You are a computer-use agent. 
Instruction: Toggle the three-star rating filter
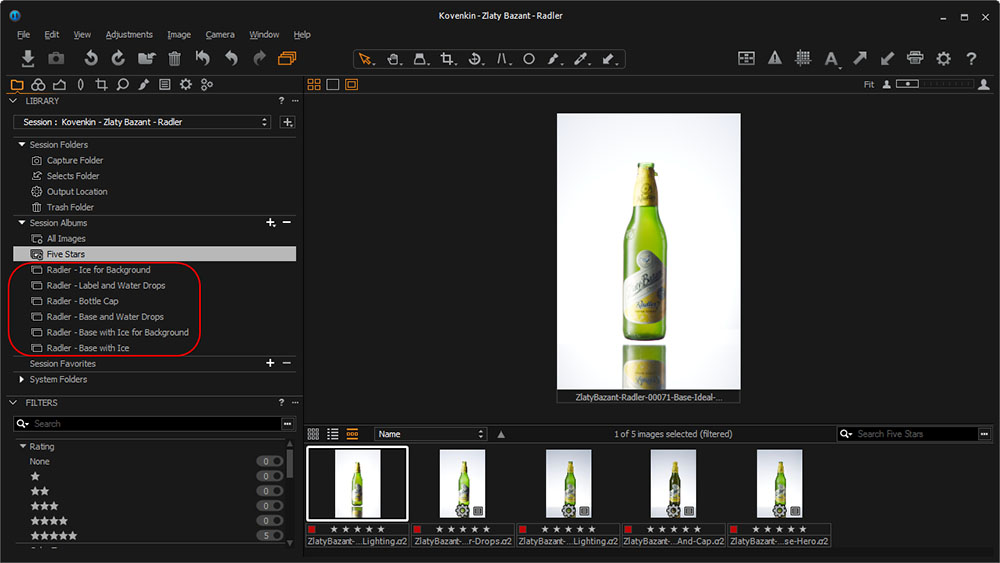point(270,506)
